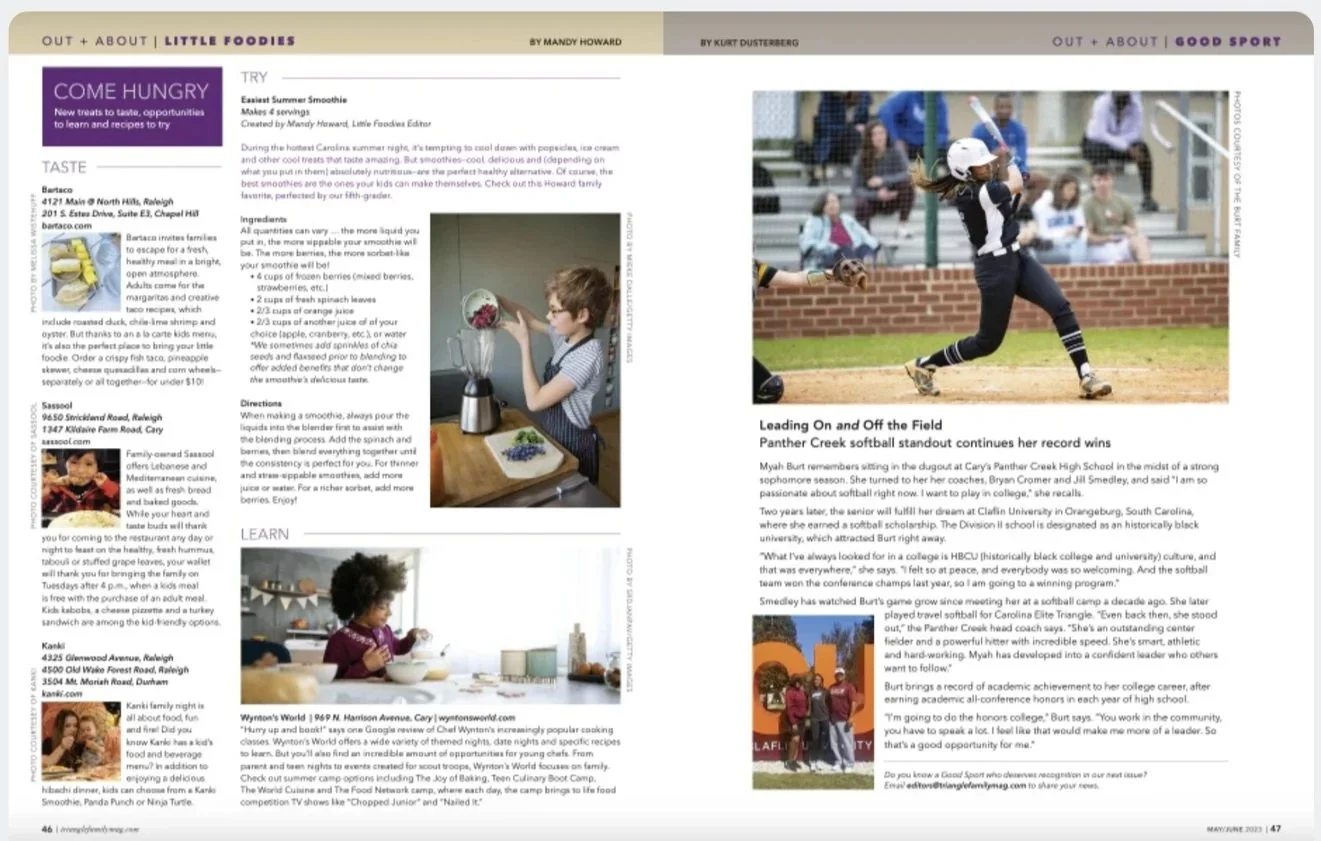
Task: Click the 'Kanki' restaurant name heading
Action: tap(53, 646)
